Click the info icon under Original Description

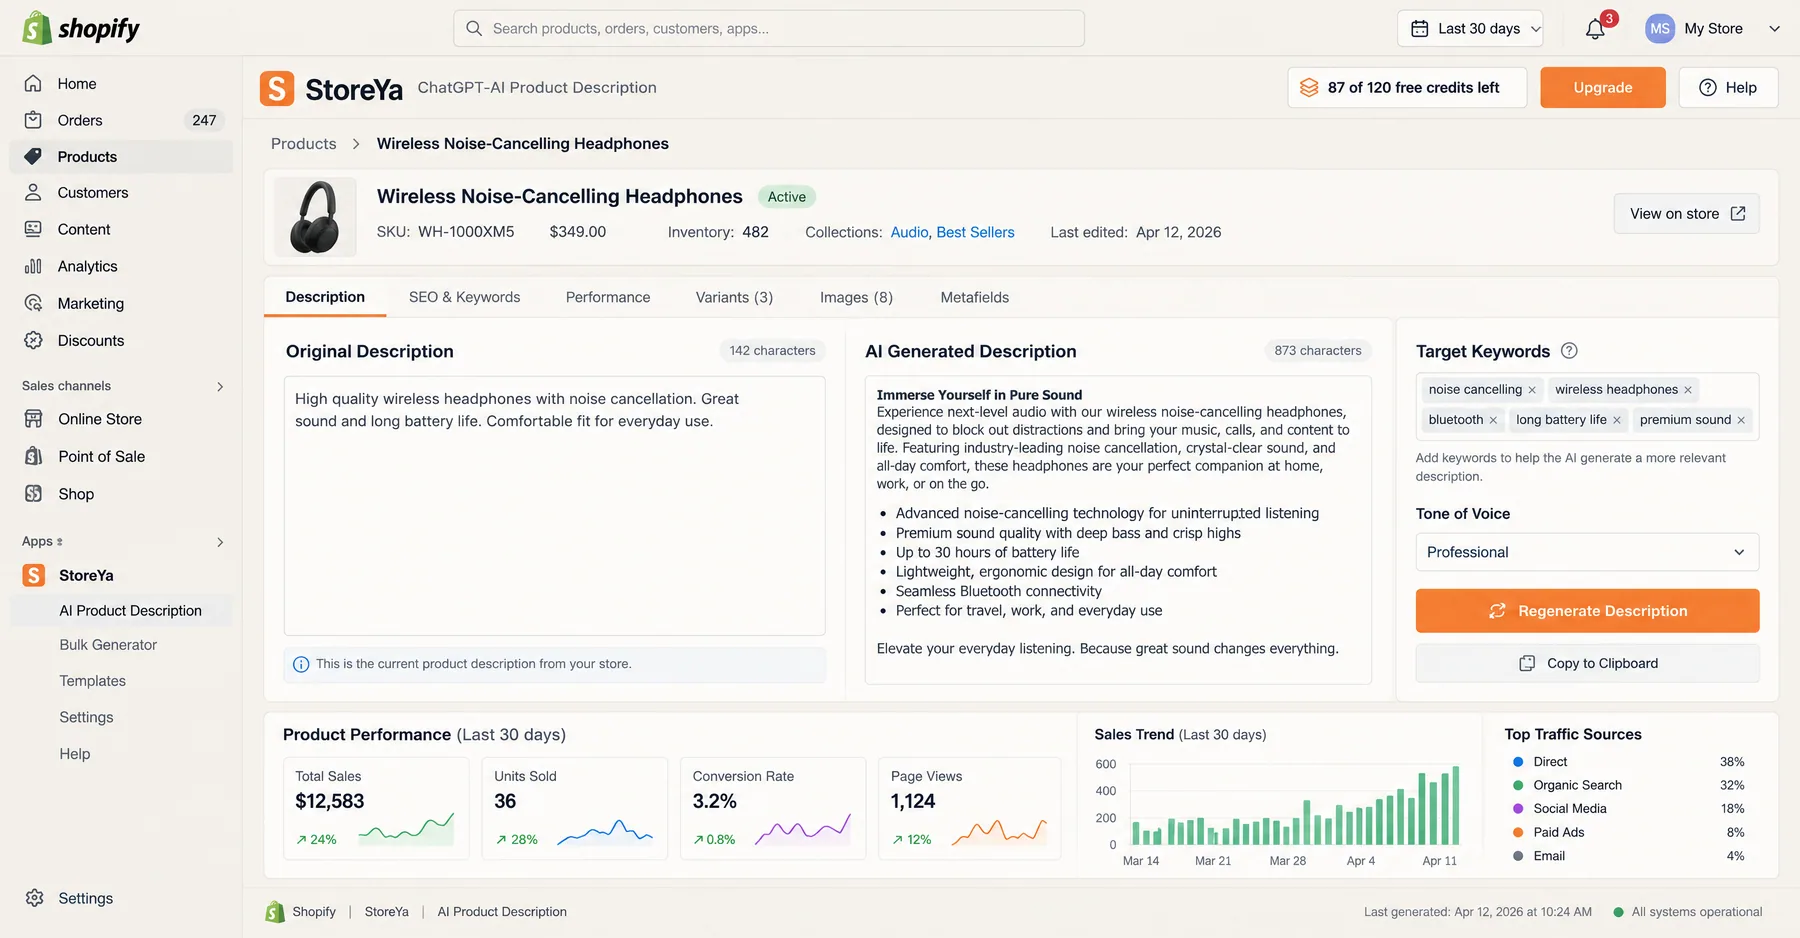(301, 664)
